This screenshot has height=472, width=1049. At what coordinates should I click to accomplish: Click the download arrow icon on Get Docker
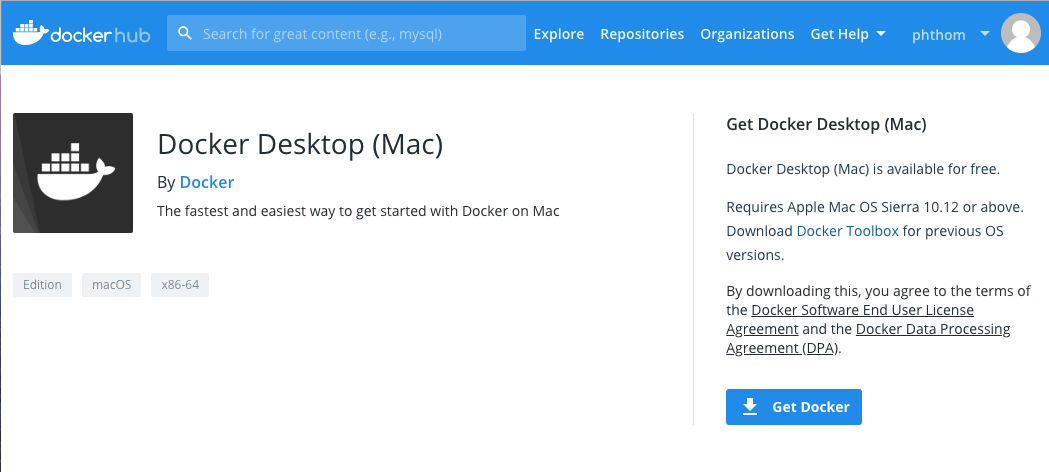click(750, 407)
